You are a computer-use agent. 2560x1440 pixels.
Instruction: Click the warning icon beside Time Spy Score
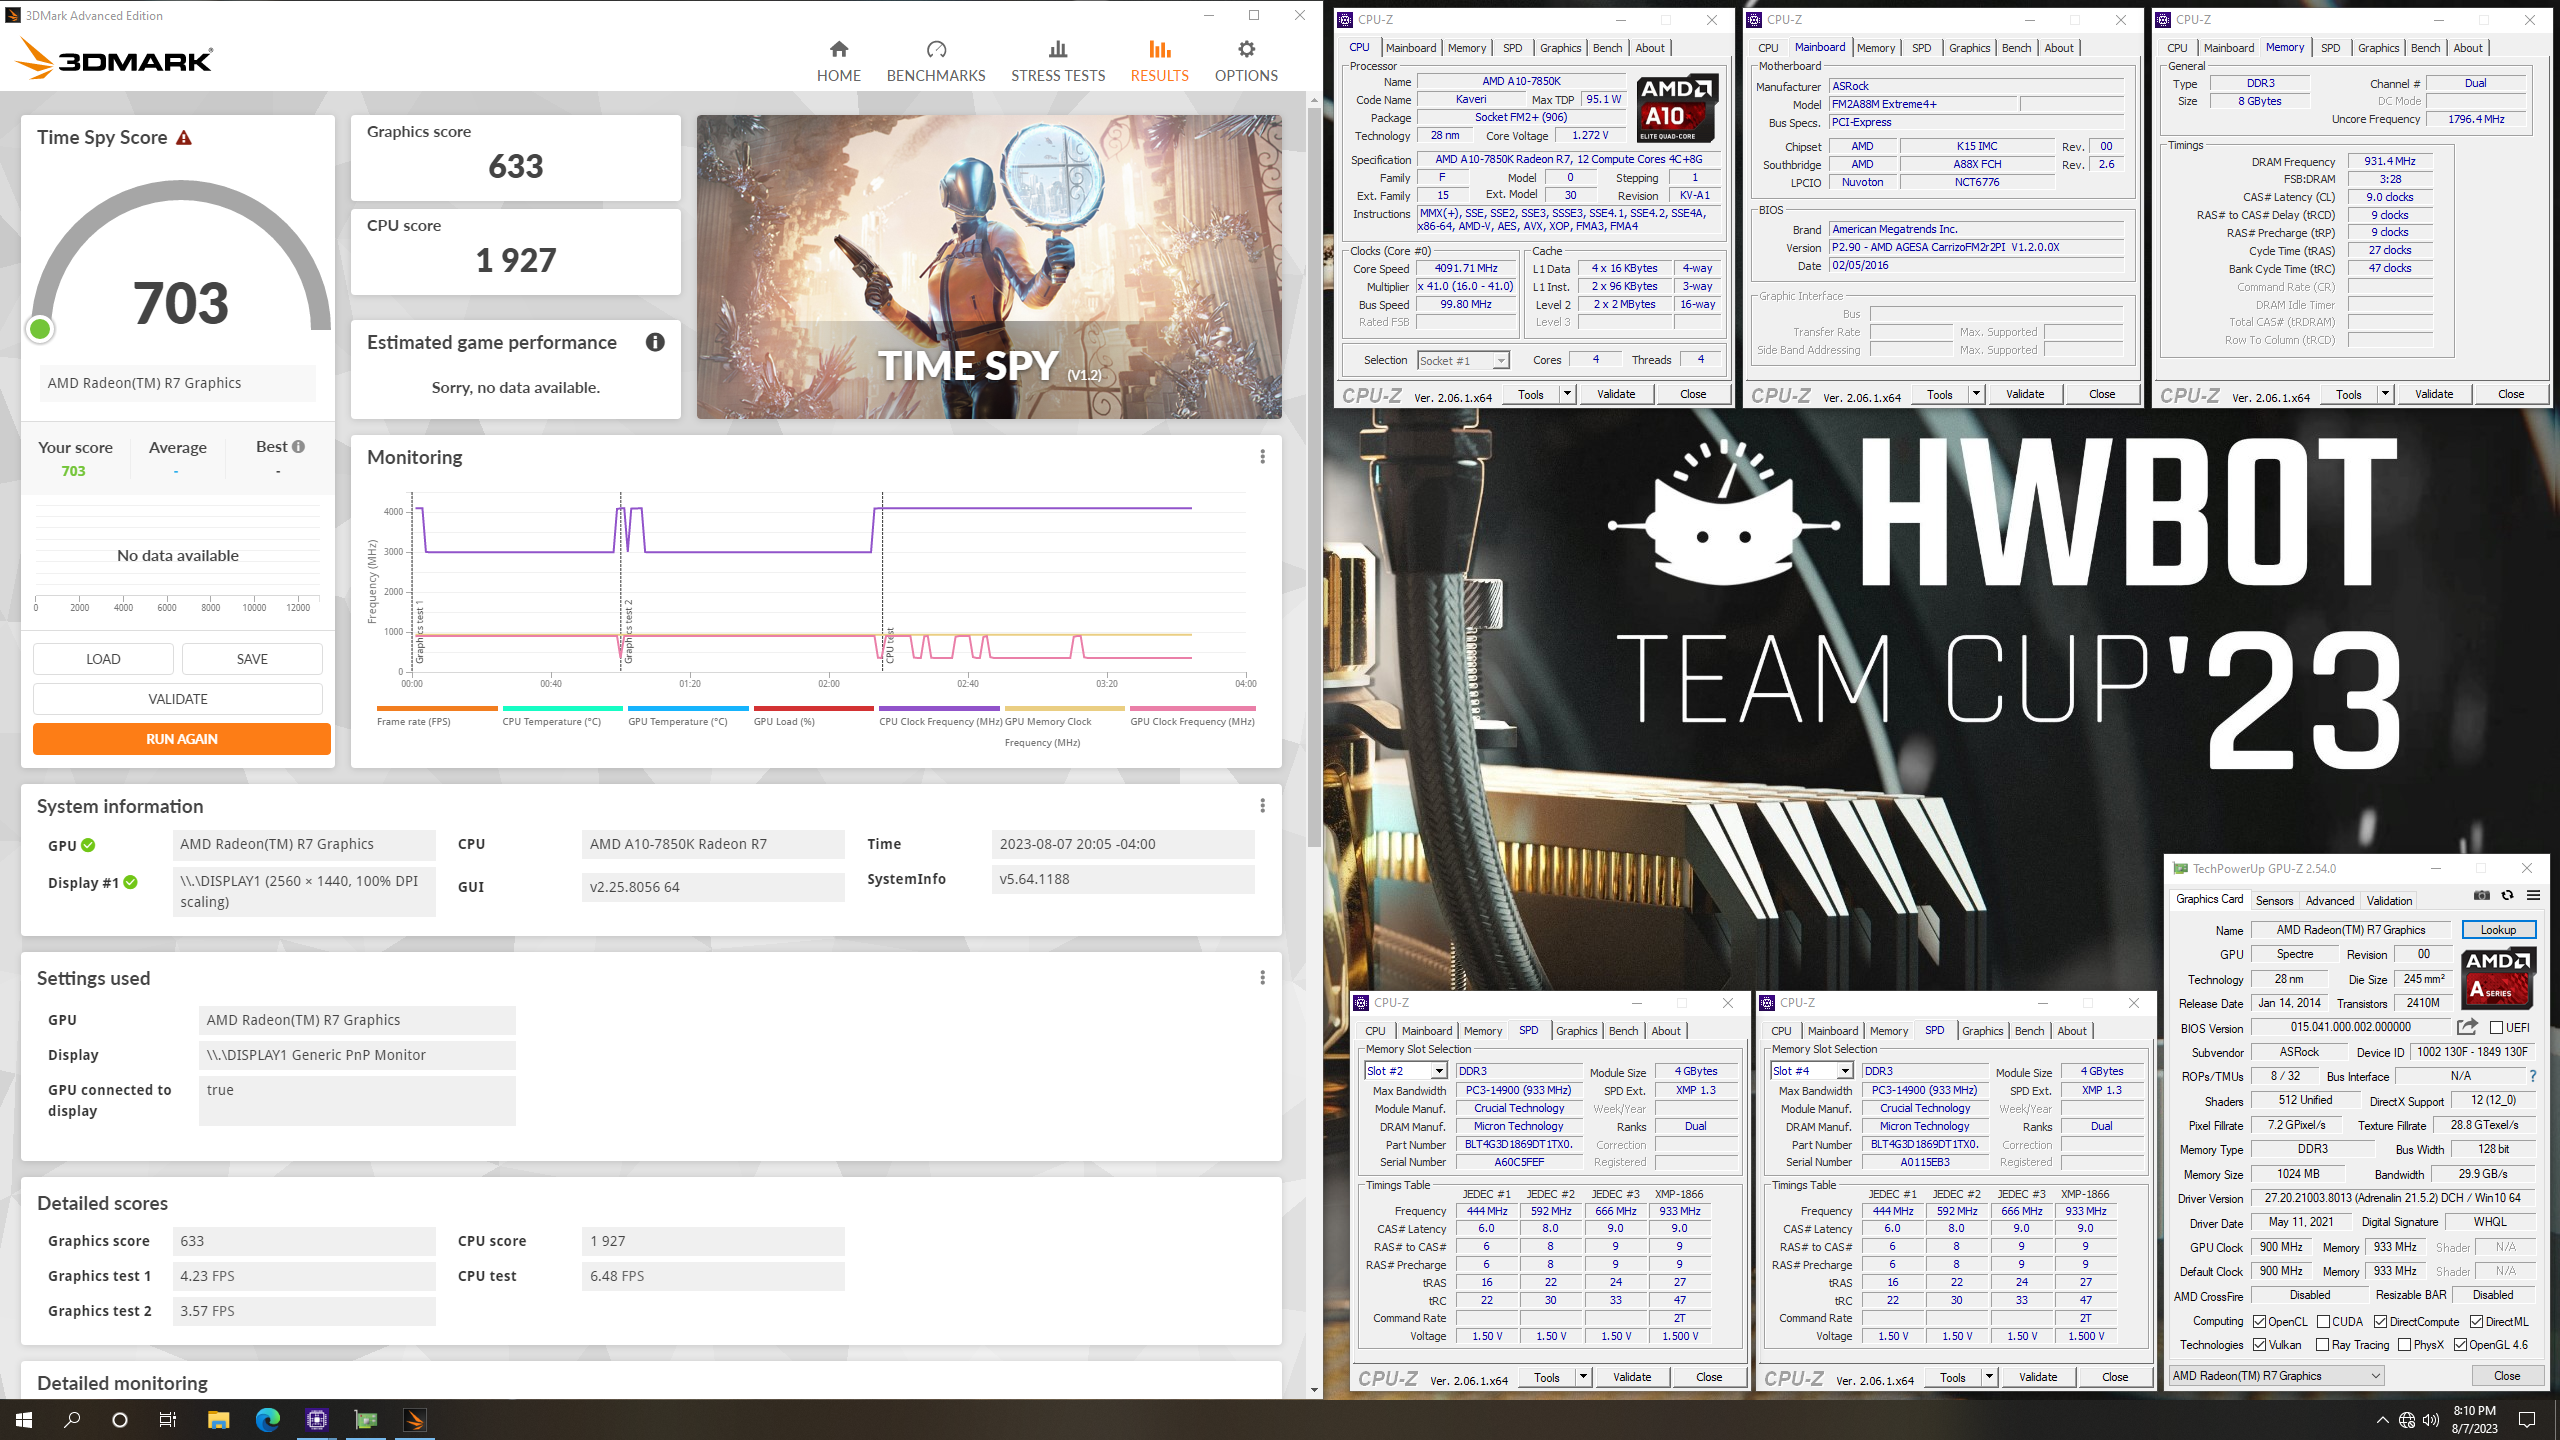coord(184,138)
